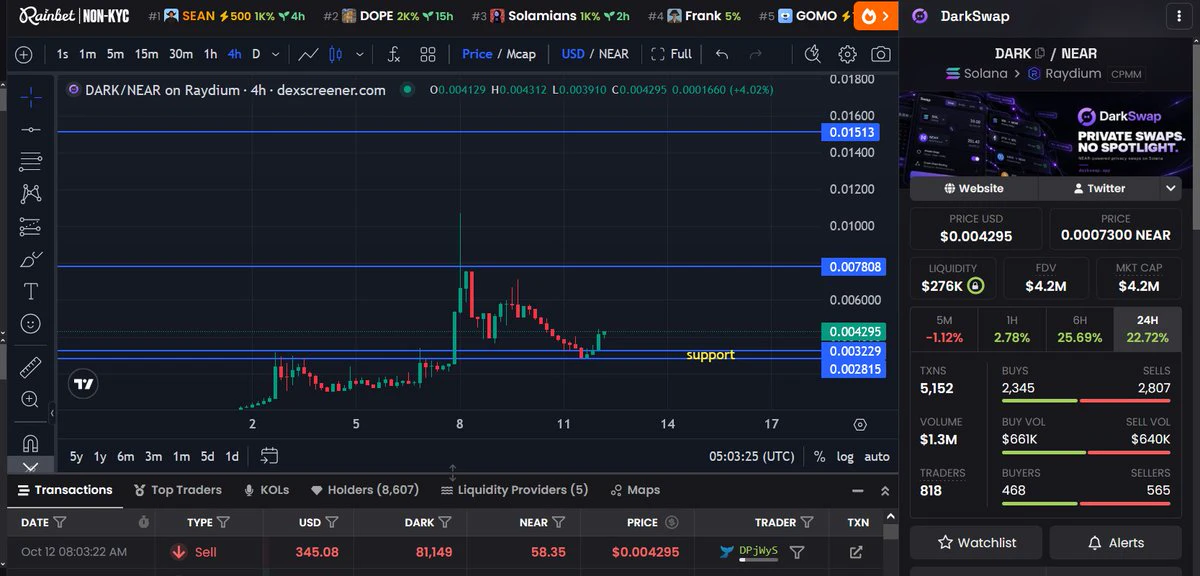Image resolution: width=1200 pixels, height=576 pixels.
Task: Open the Fibonacci retracement tool
Action: point(31,161)
